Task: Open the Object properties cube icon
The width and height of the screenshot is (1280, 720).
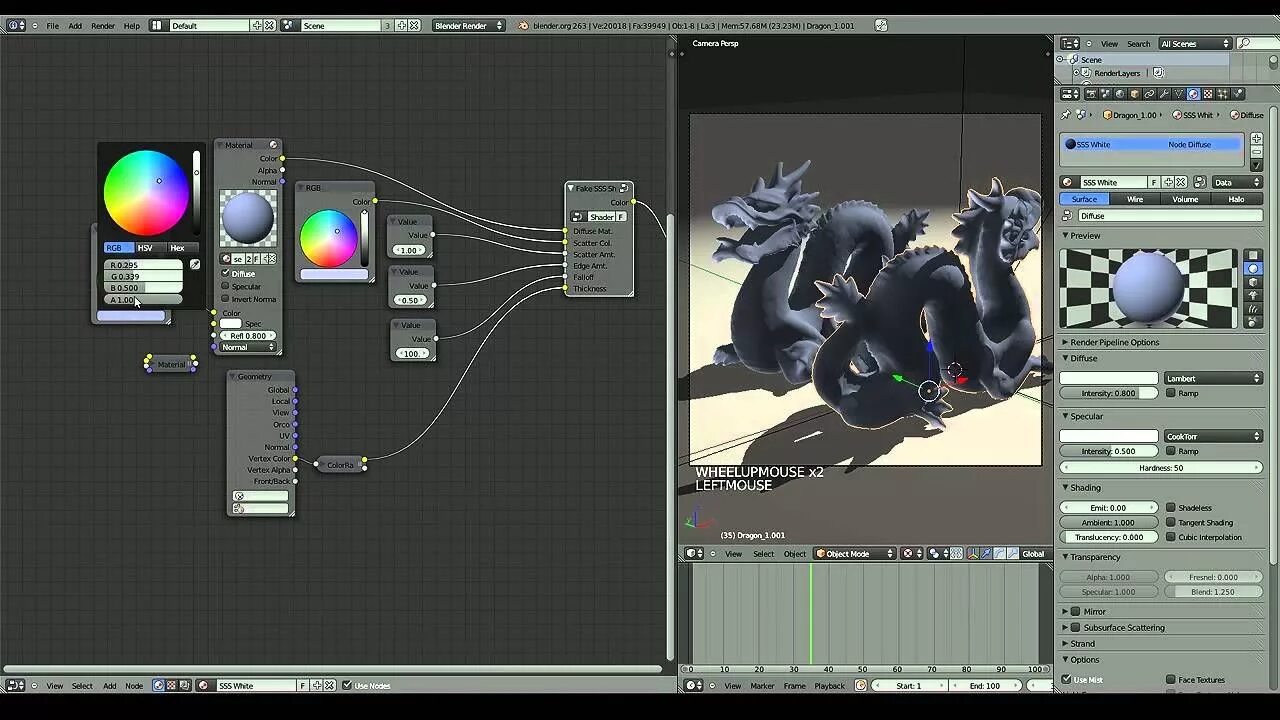Action: coord(1134,94)
